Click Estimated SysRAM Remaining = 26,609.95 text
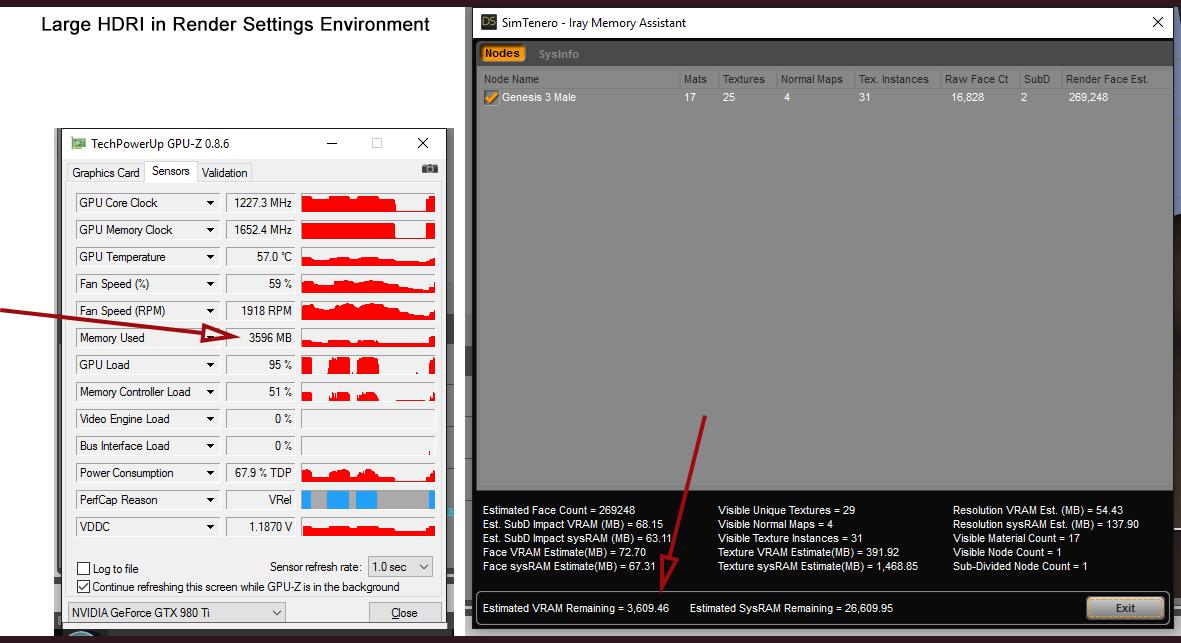The image size is (1181, 643). click(x=791, y=608)
